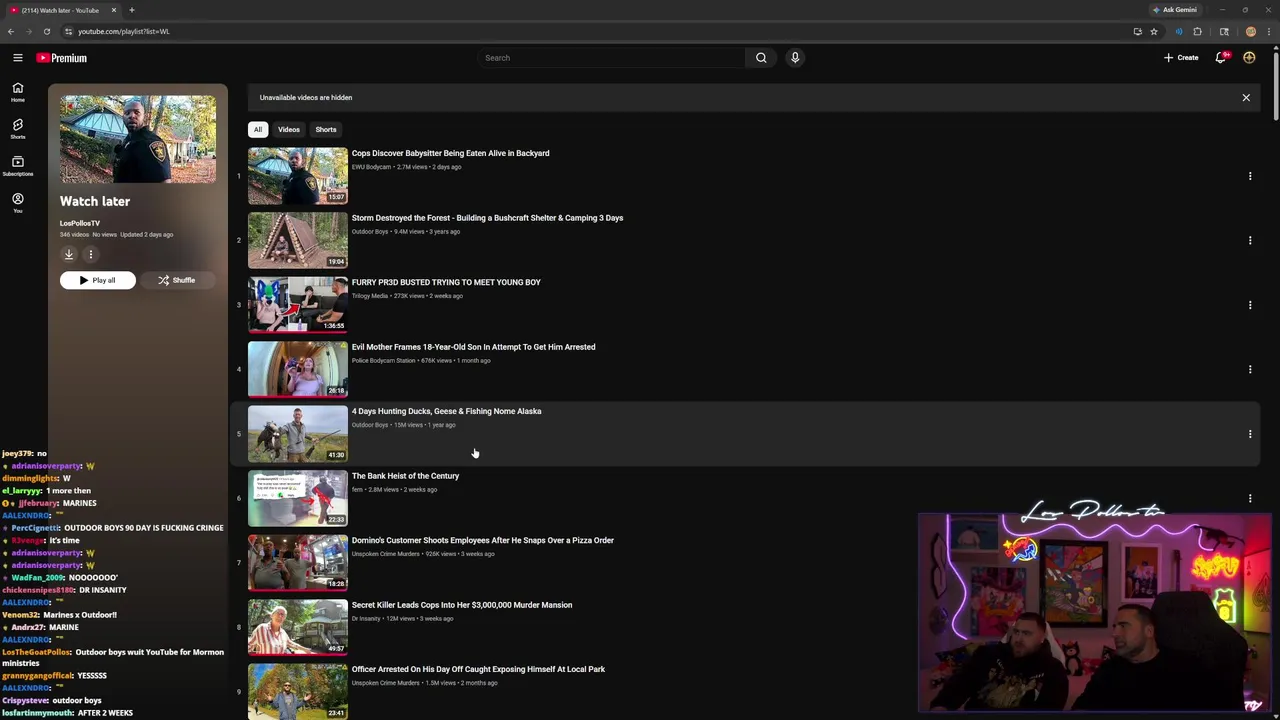Open title Domino's Customer Shoots Employees
This screenshot has height=720, width=1280.
point(483,540)
